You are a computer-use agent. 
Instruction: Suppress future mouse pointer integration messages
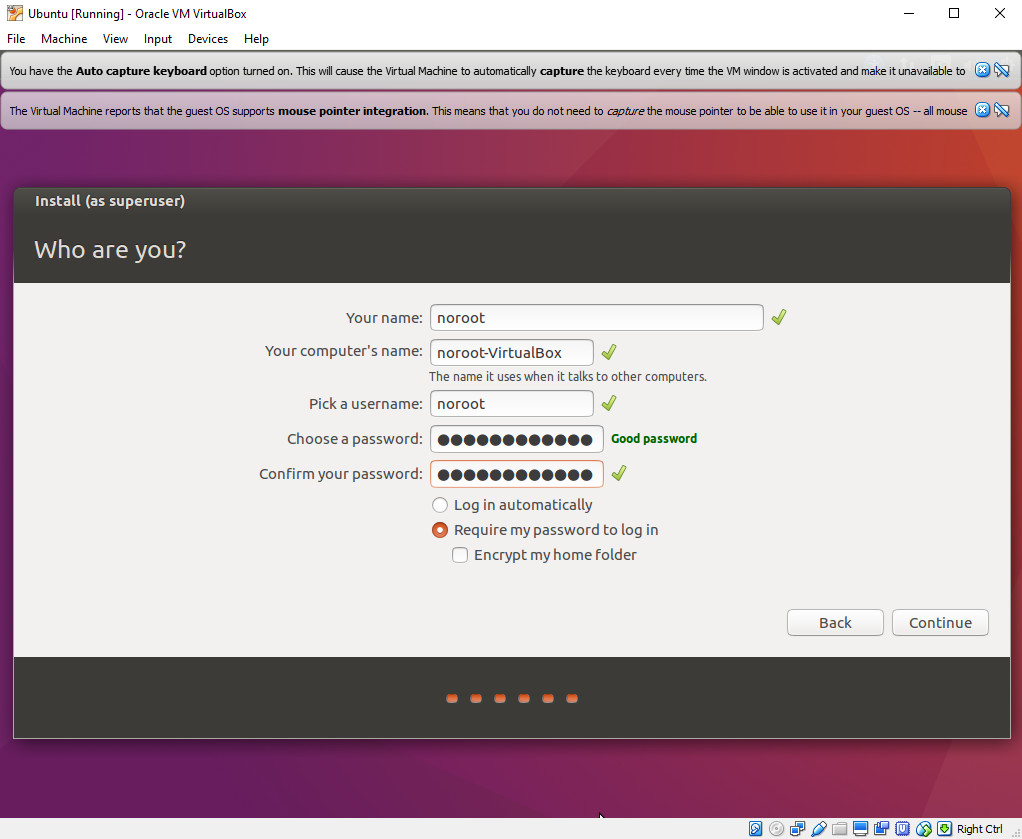coord(1002,110)
